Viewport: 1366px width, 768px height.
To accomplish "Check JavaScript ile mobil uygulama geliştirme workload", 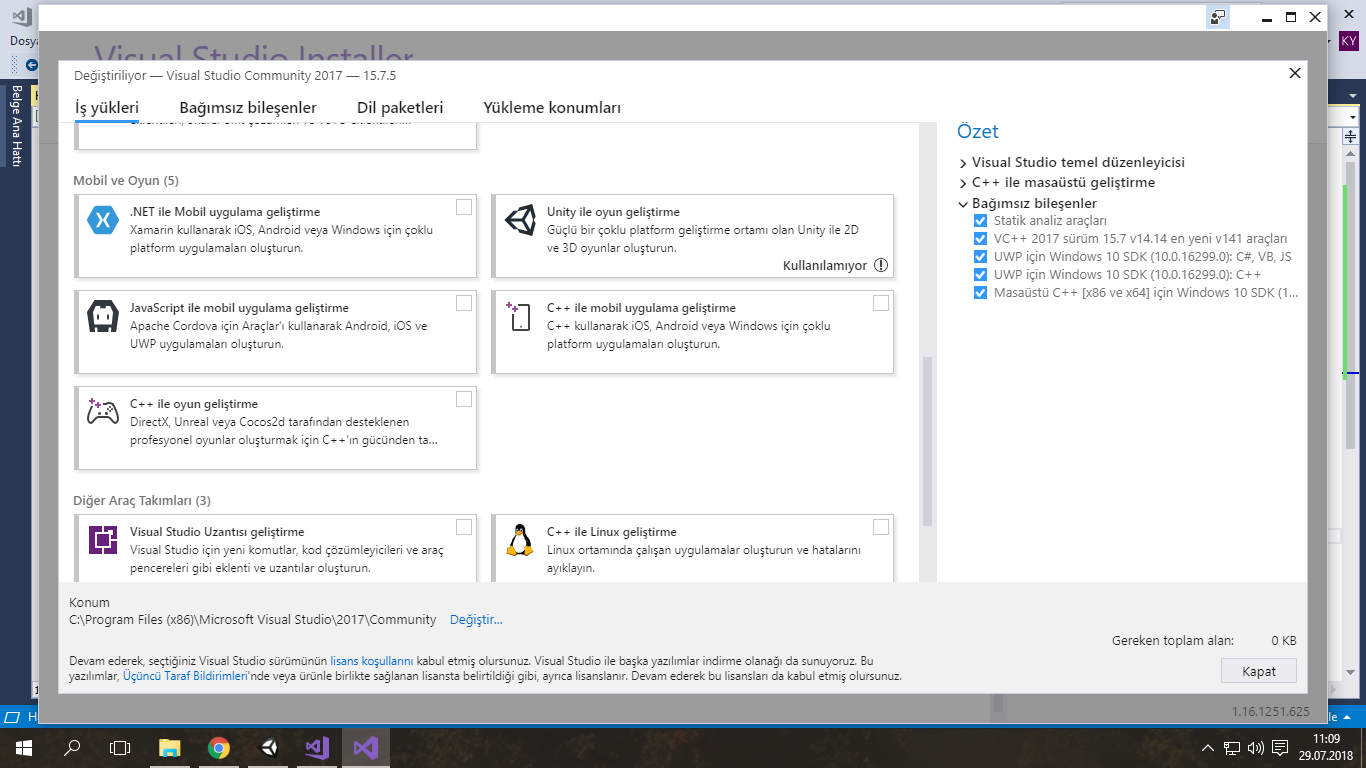I will tap(464, 303).
